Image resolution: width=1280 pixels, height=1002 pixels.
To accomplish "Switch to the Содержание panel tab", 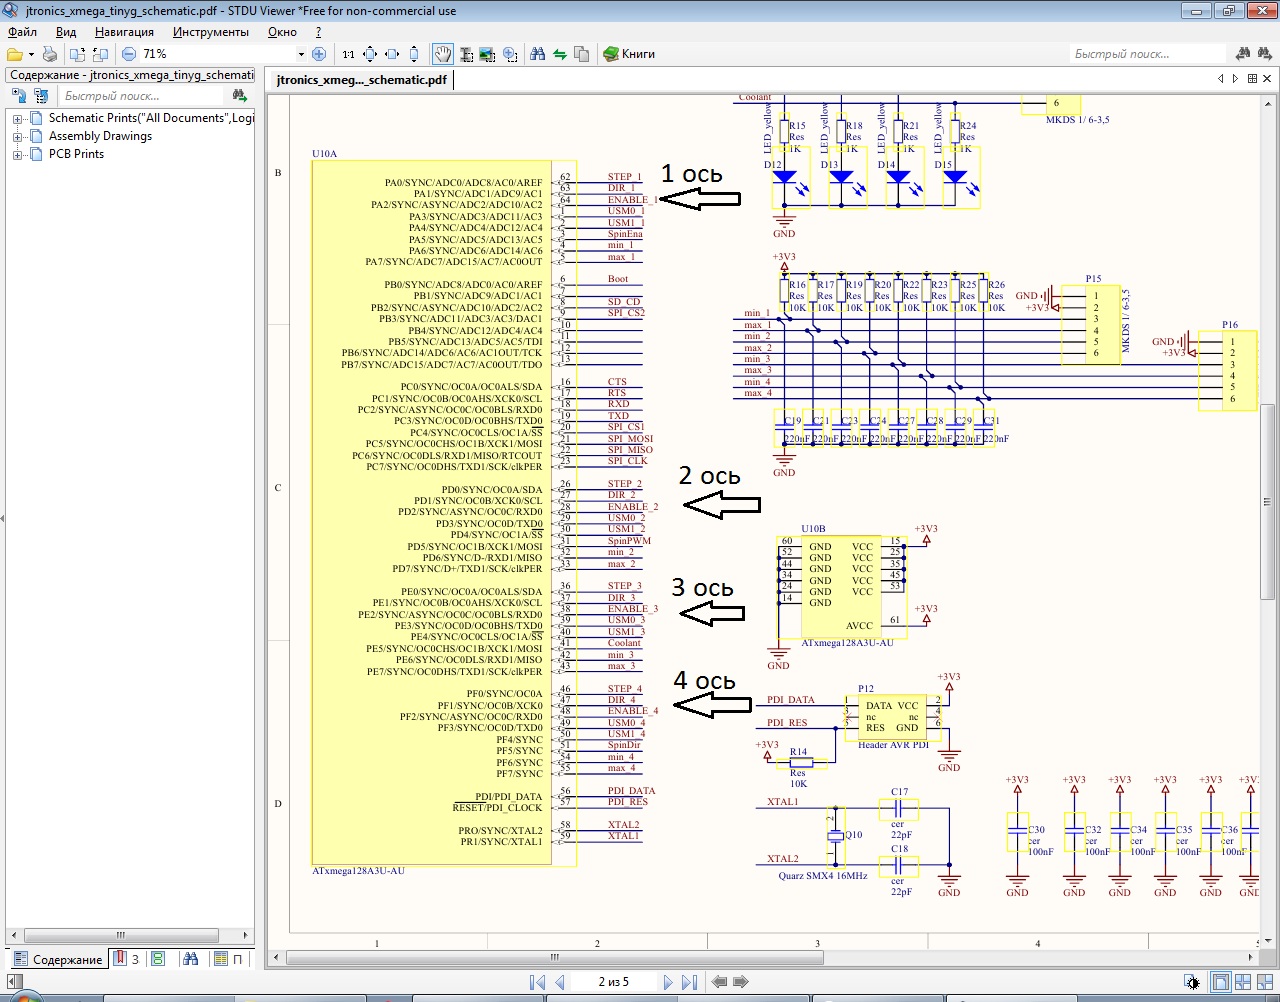I will click(x=58, y=959).
